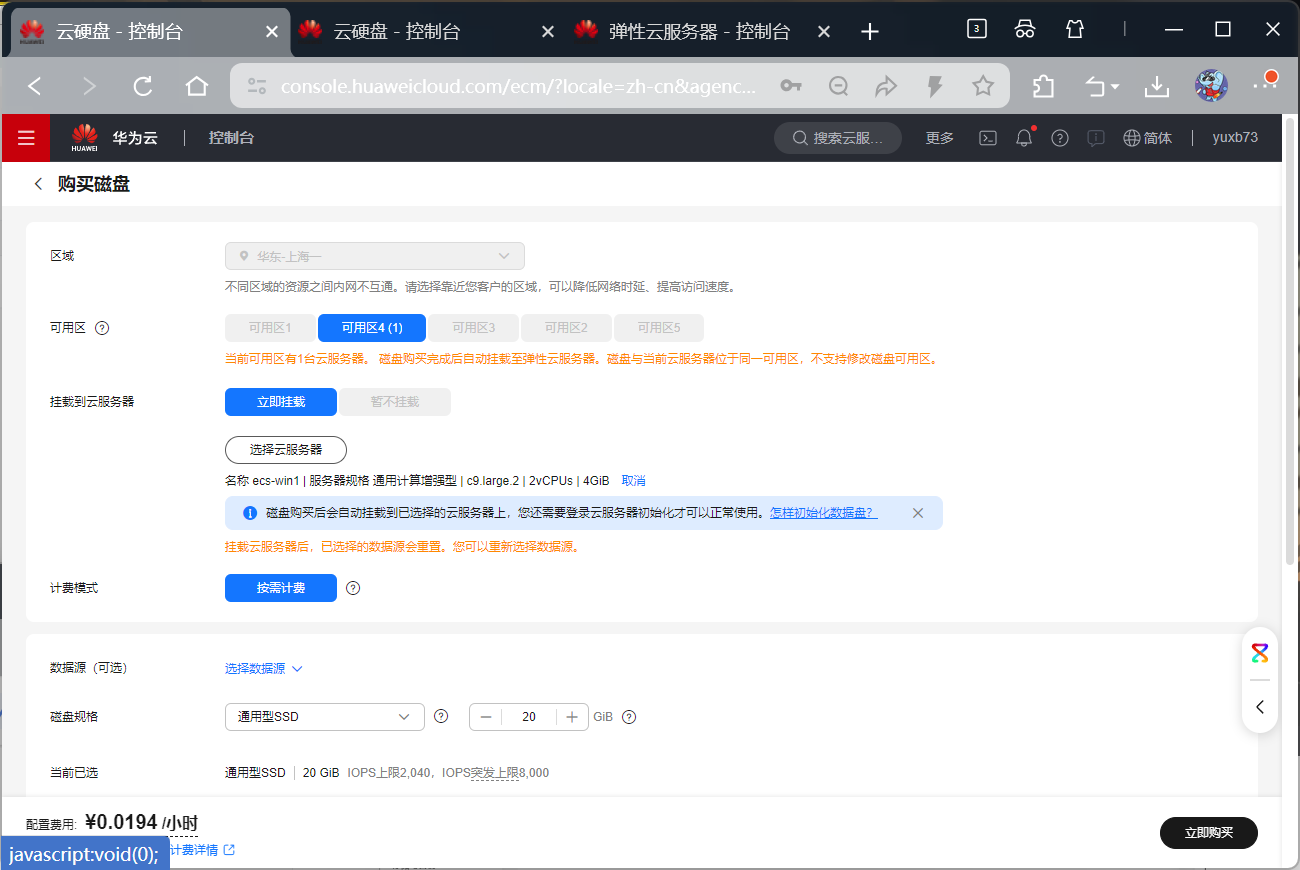Screen dimensions: 1300x870
Task: Click the browser address bar URL
Action: click(x=519, y=86)
